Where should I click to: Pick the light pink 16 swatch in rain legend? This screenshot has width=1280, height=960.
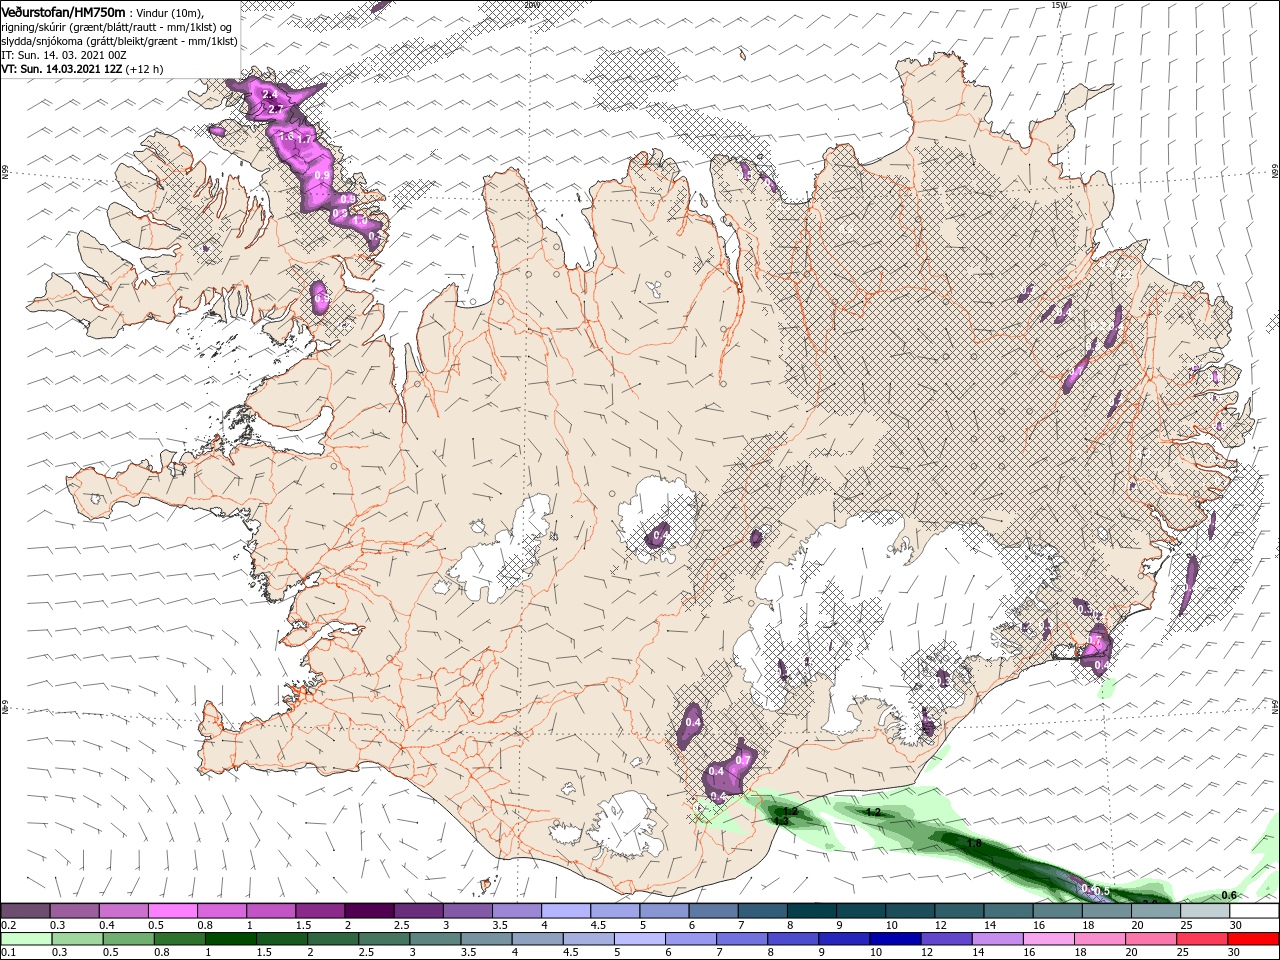pyautogui.click(x=1048, y=939)
